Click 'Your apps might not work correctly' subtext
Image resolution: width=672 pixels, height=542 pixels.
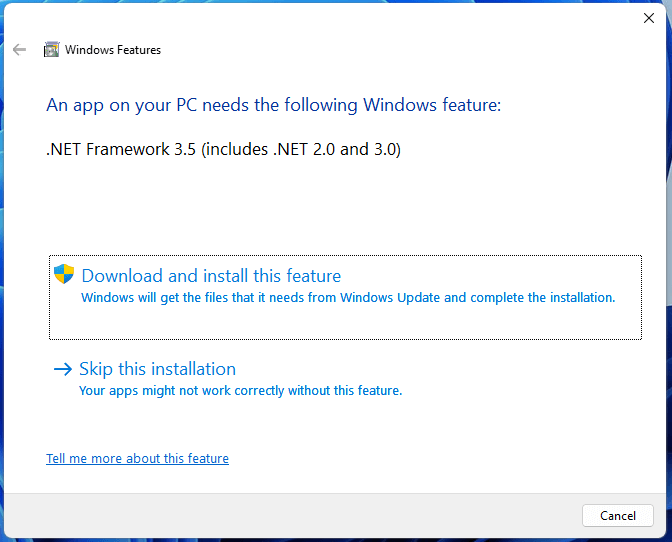tap(240, 390)
